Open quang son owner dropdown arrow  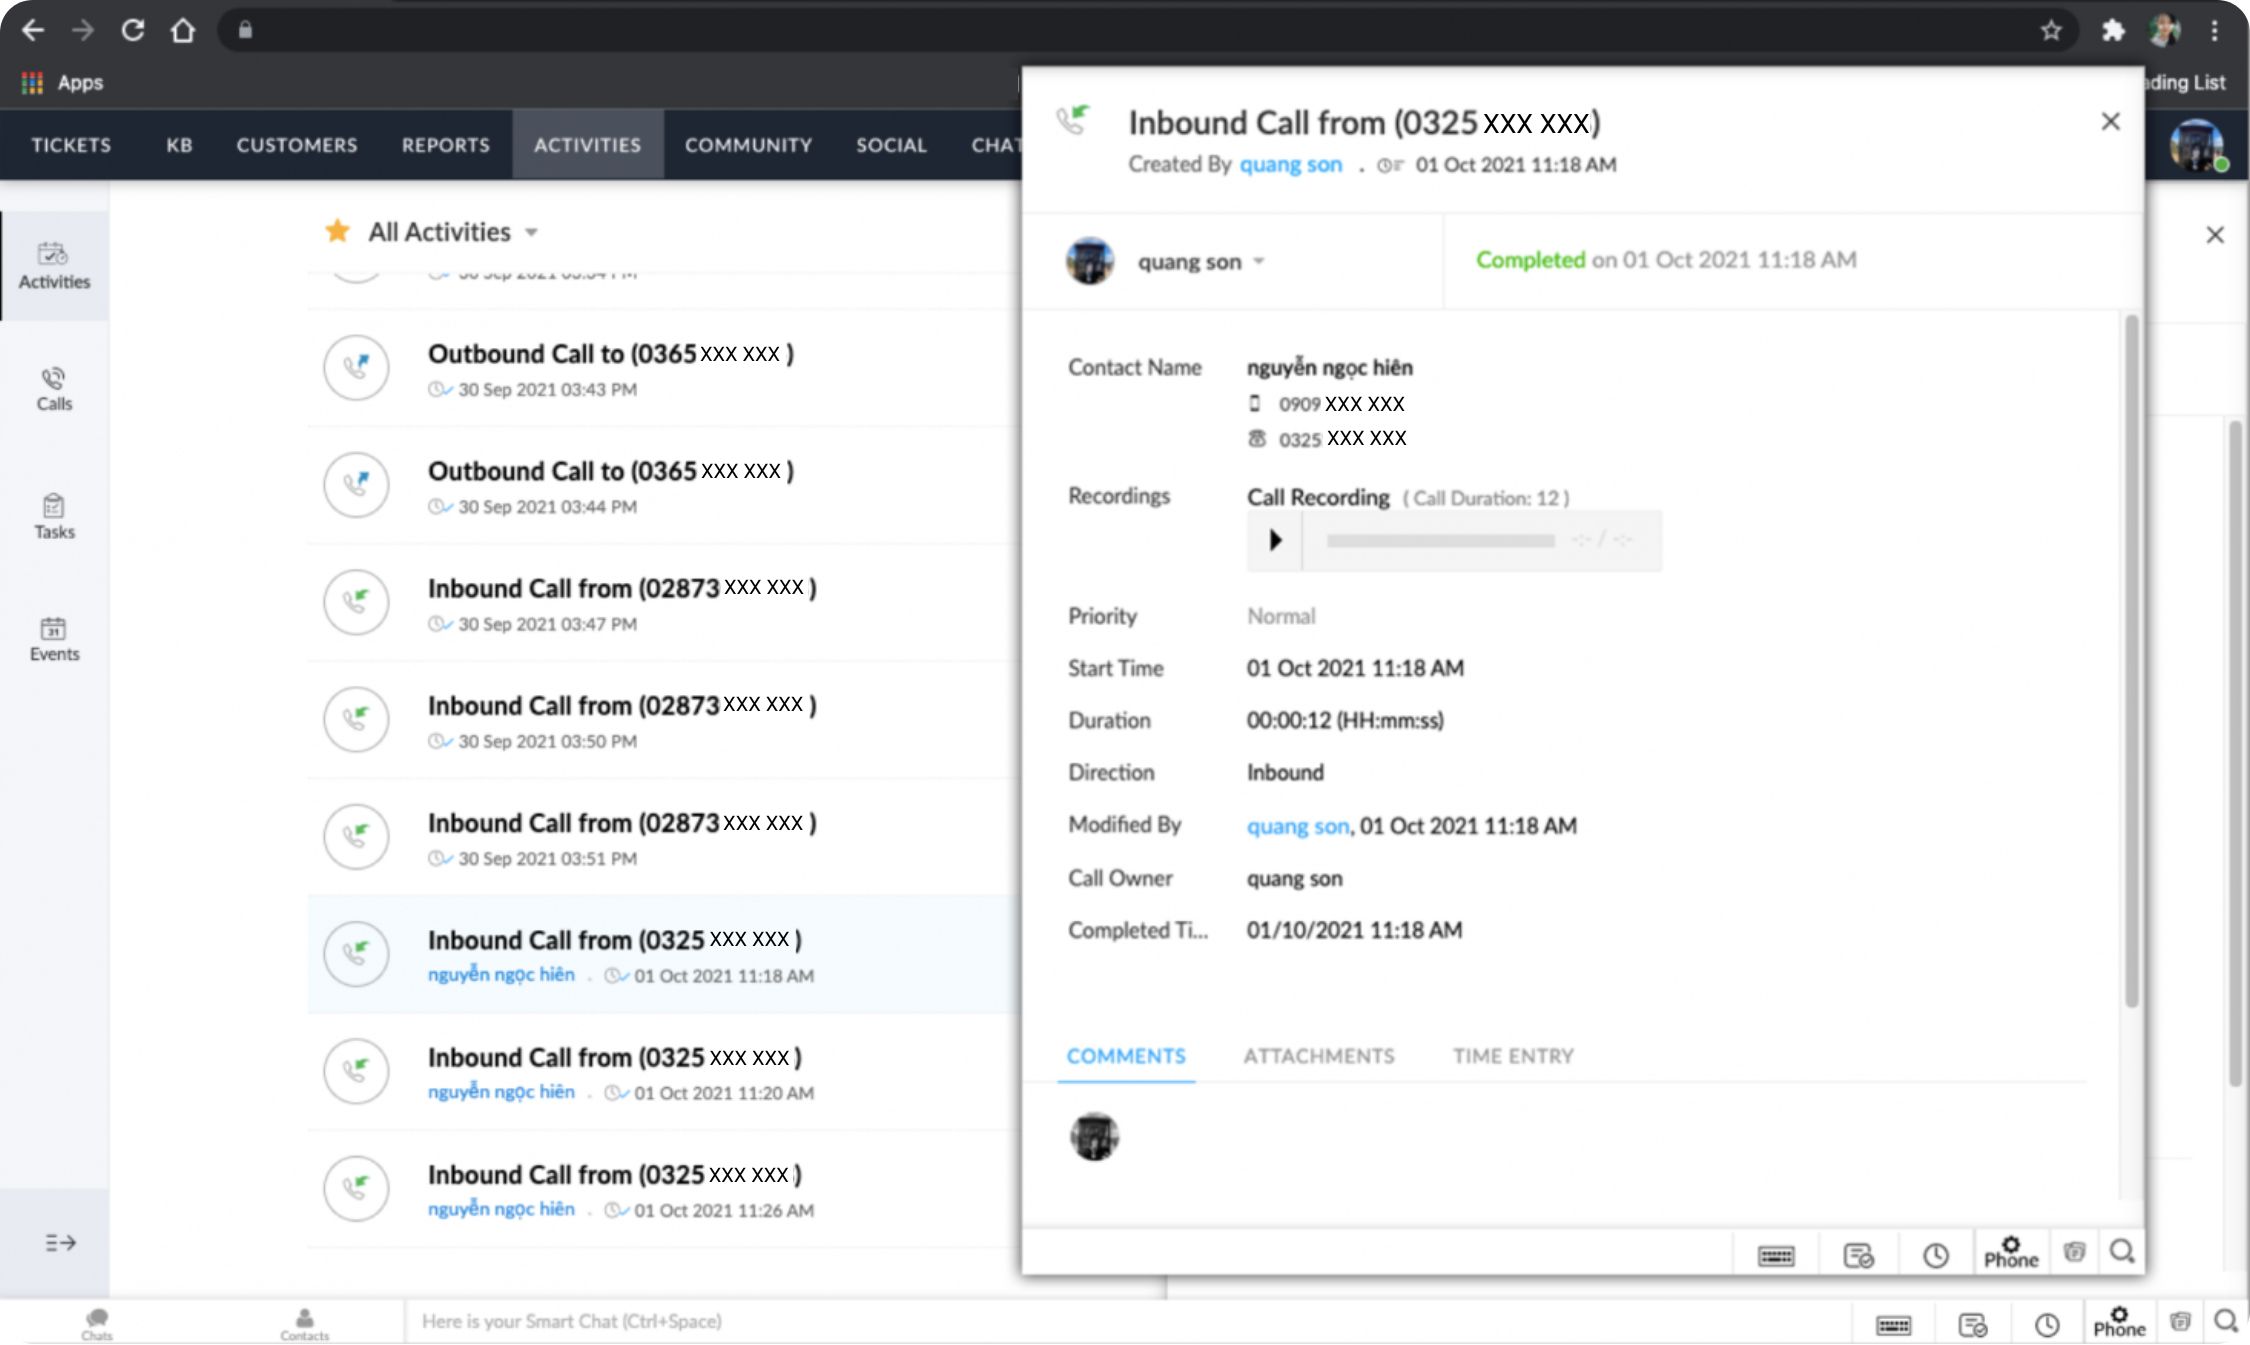(x=1259, y=261)
